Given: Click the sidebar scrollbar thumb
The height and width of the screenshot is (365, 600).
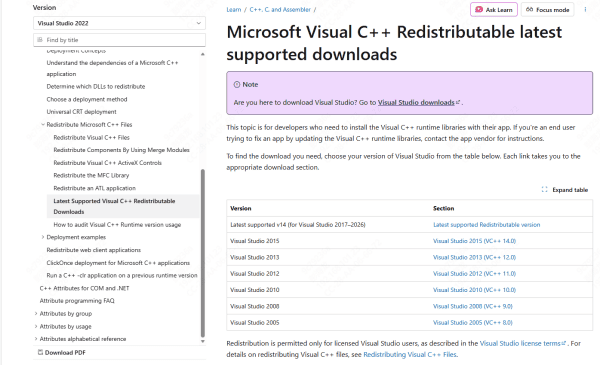Looking at the screenshot, I should (202, 253).
